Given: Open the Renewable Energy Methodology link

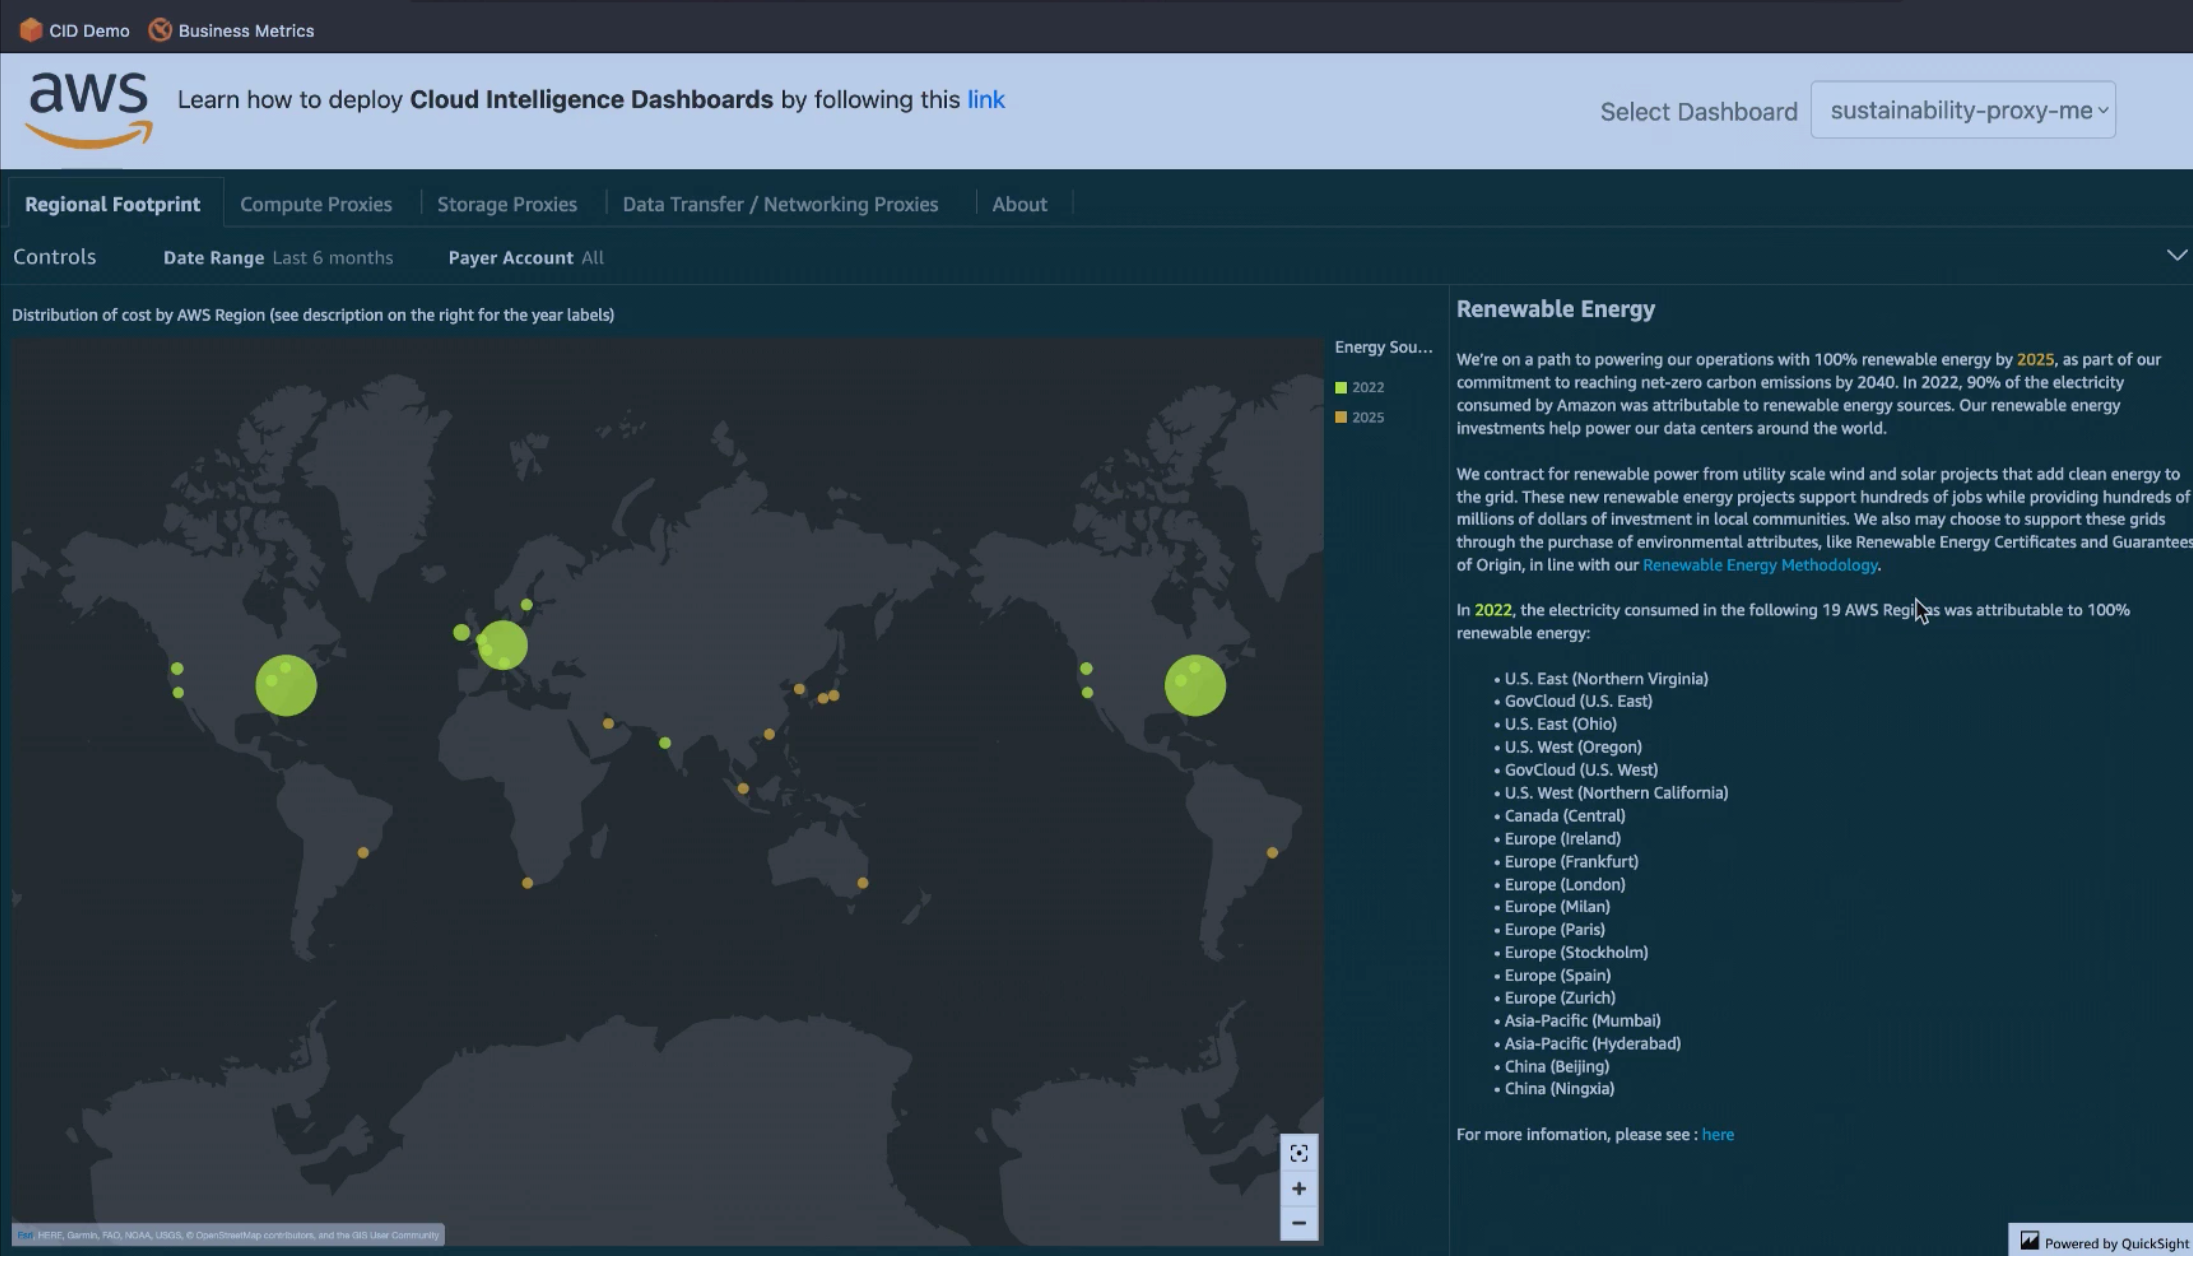Looking at the screenshot, I should [1759, 565].
